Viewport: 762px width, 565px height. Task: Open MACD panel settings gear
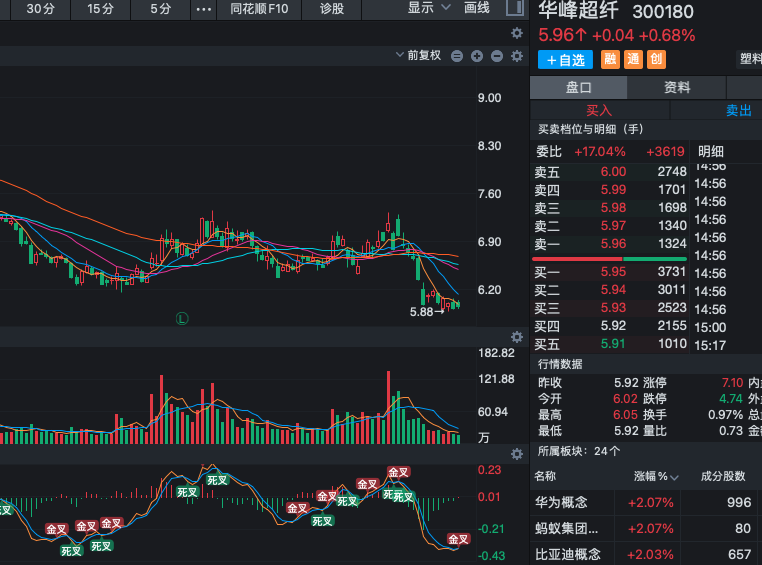517,454
